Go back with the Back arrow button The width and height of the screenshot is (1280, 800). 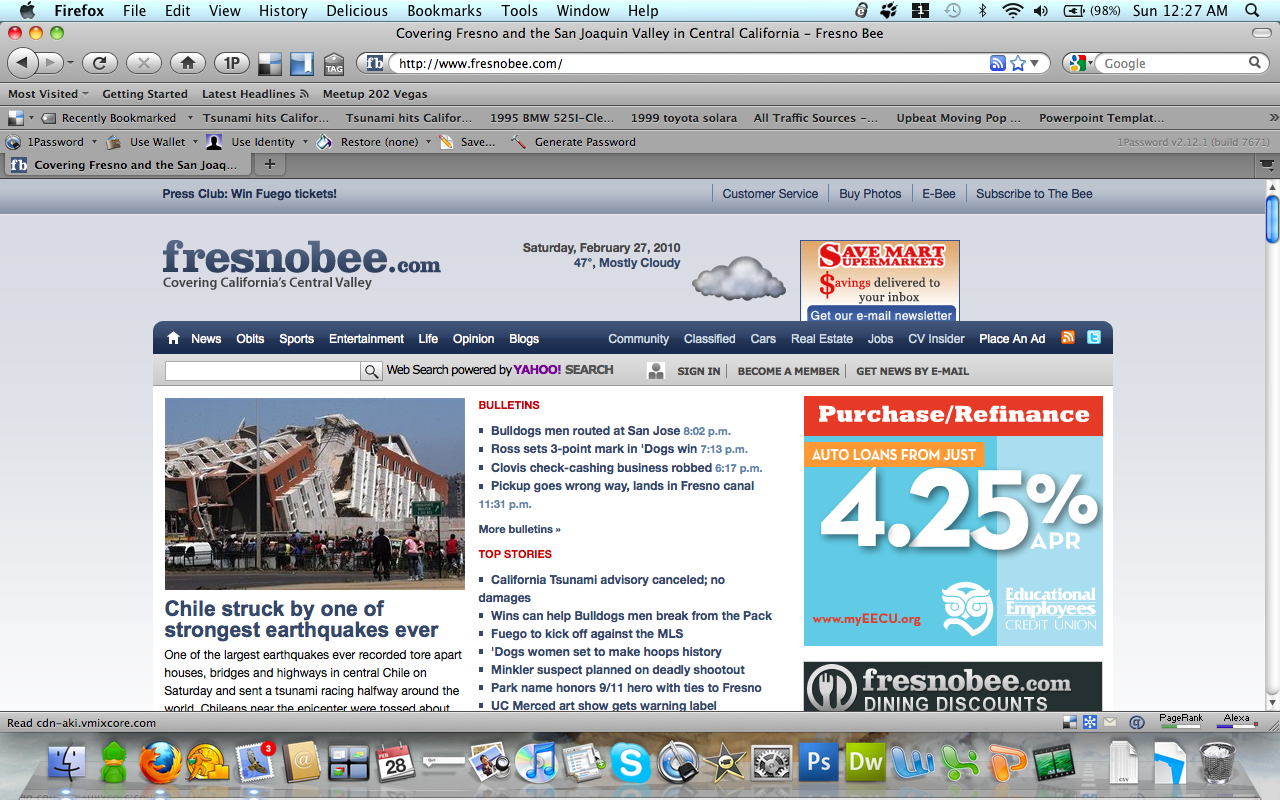click(24, 63)
